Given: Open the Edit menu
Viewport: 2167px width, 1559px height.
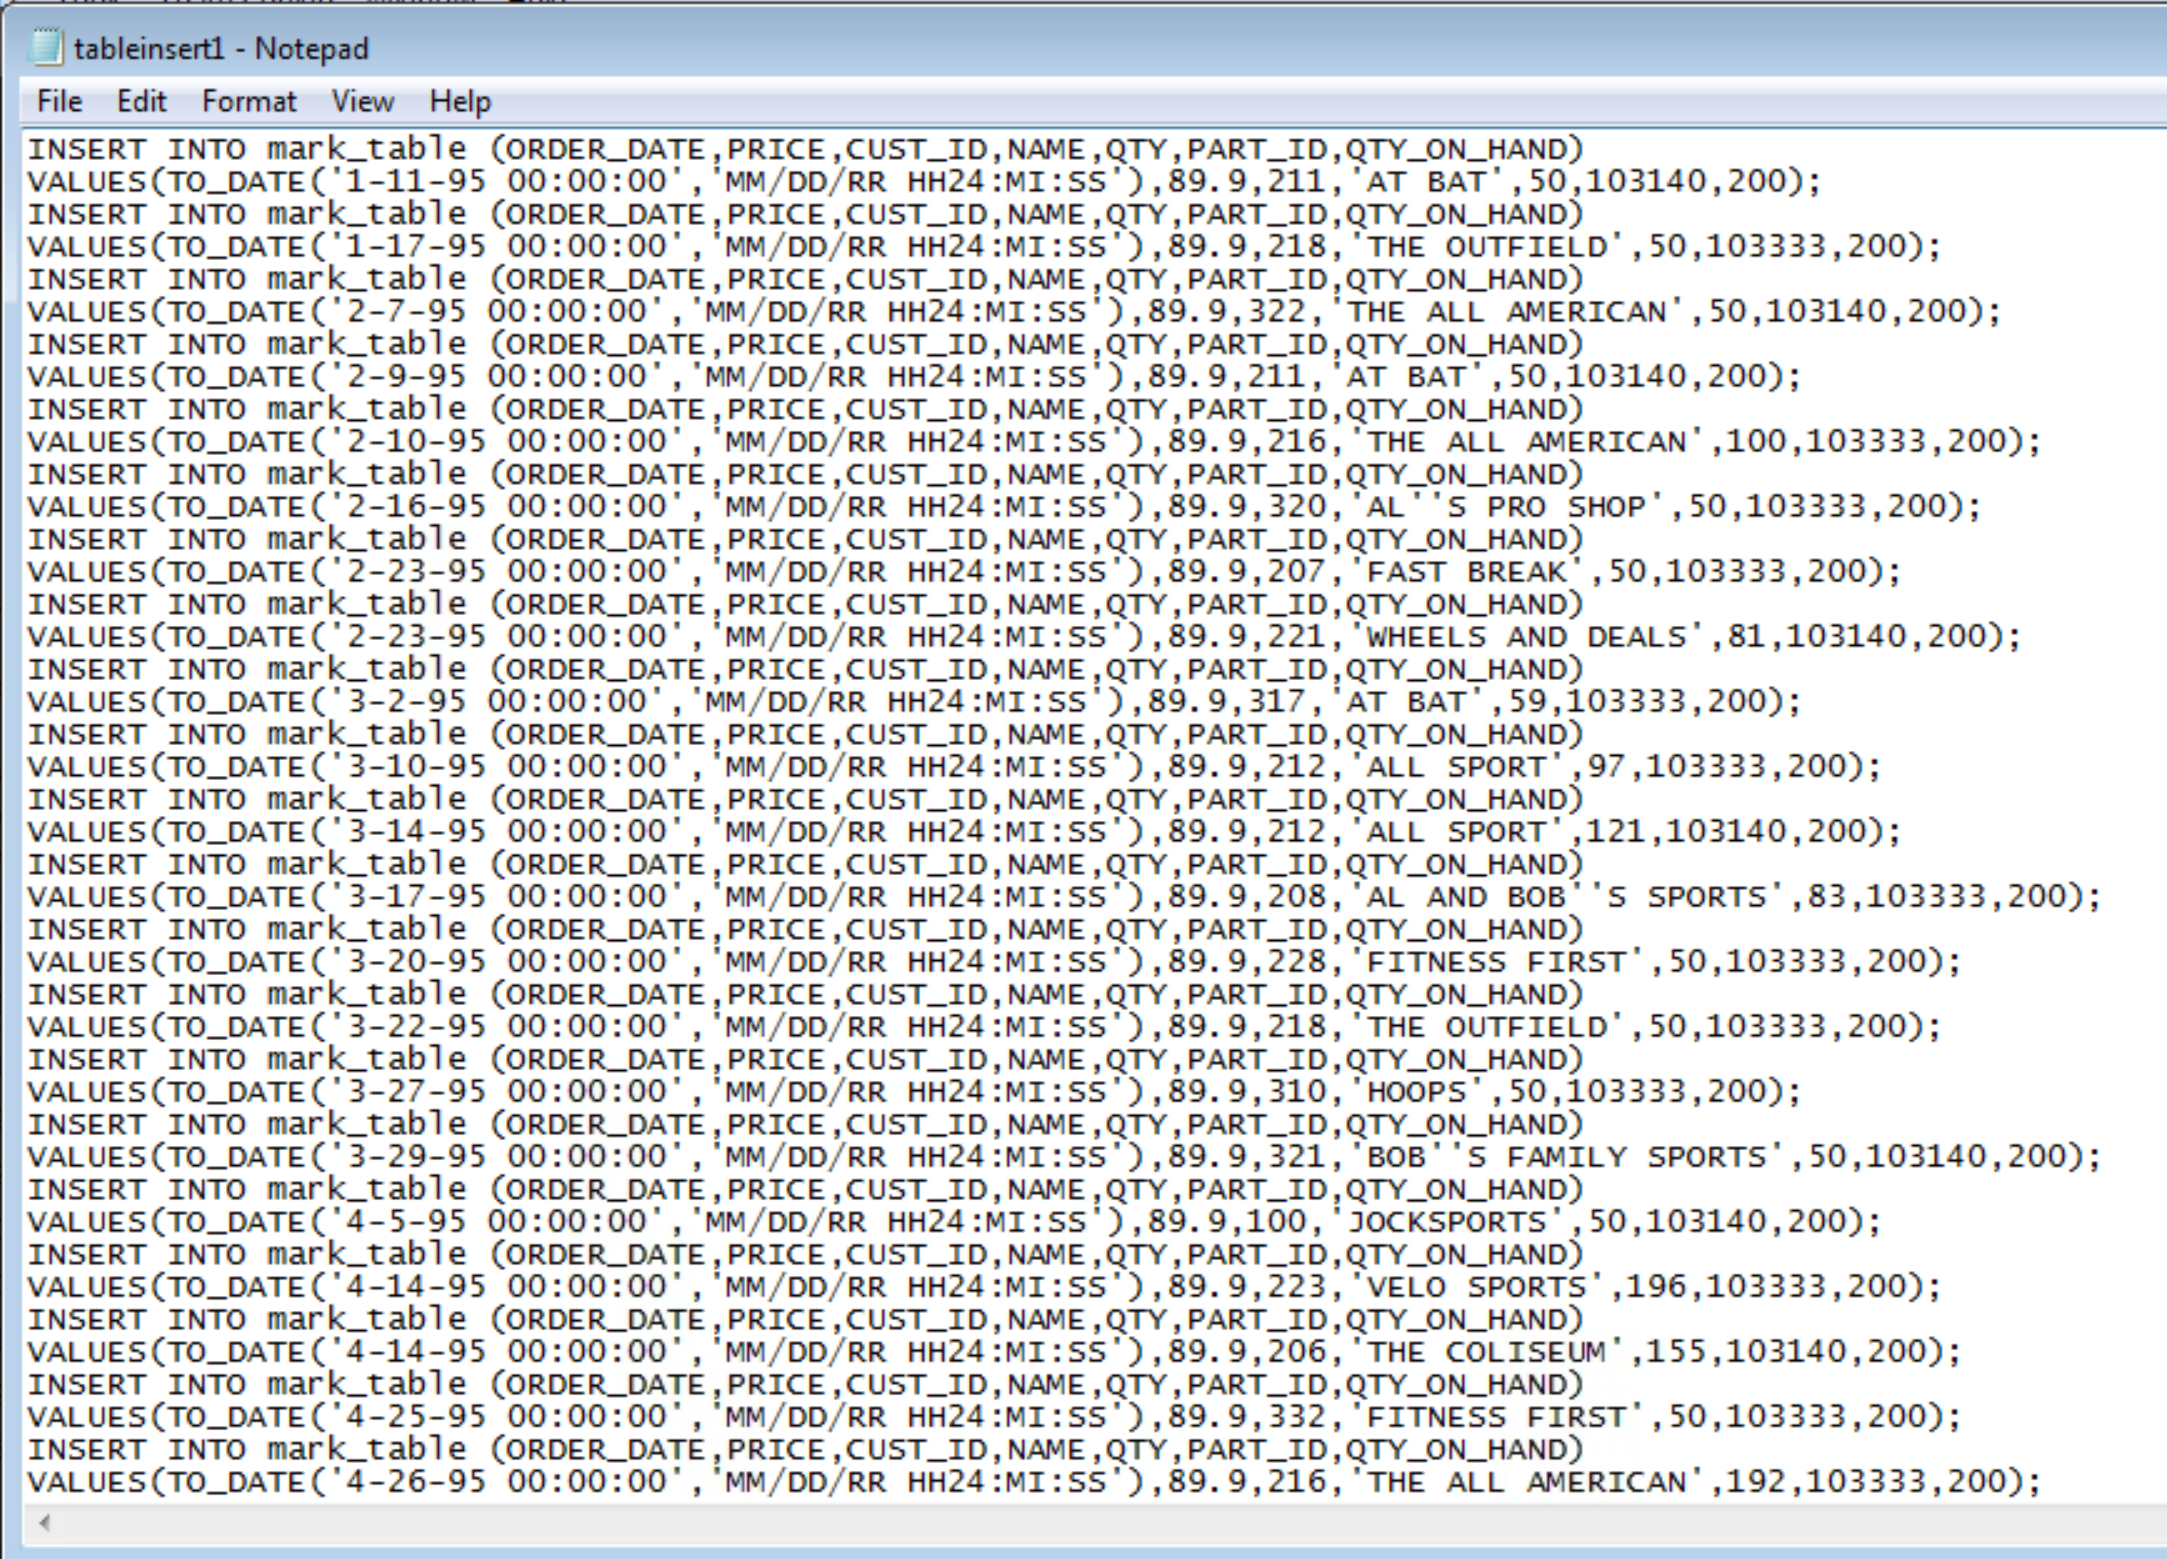Looking at the screenshot, I should tap(141, 101).
